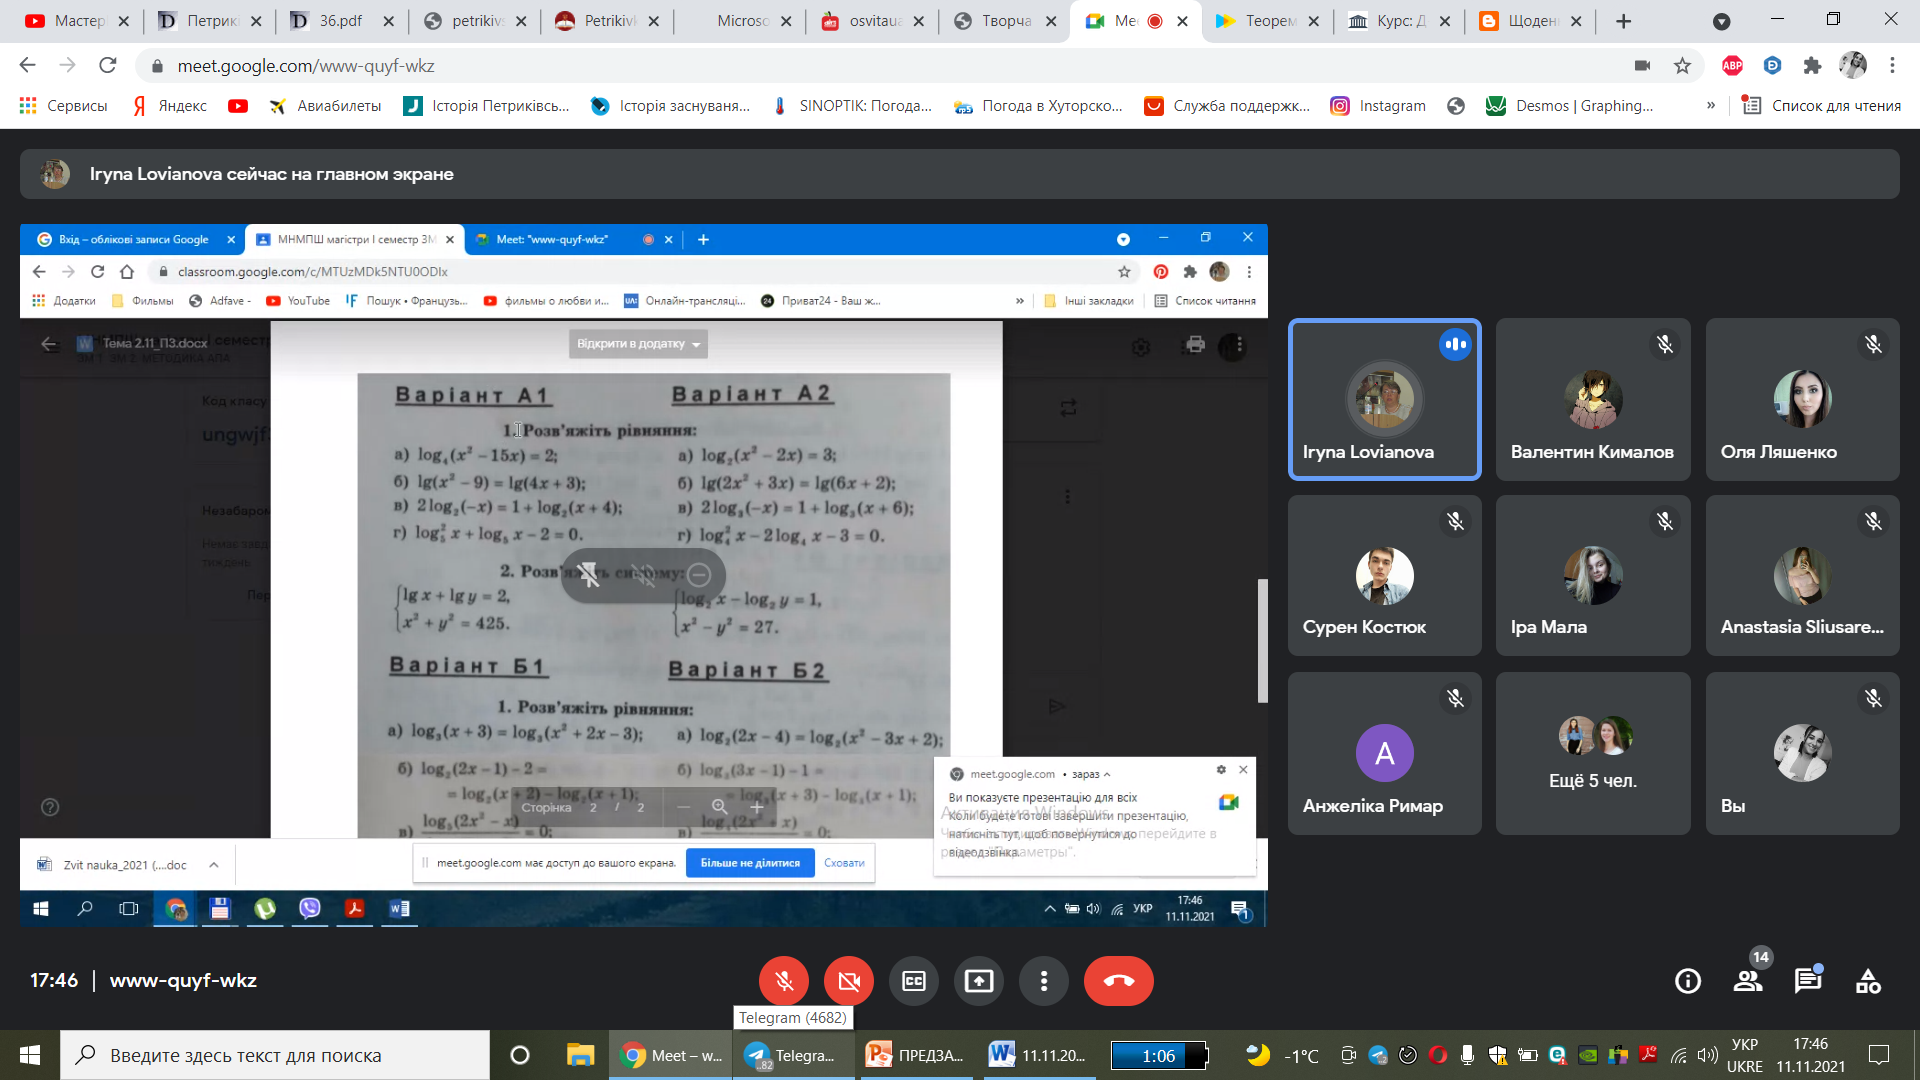Open File Explorer from taskbar

580,1055
